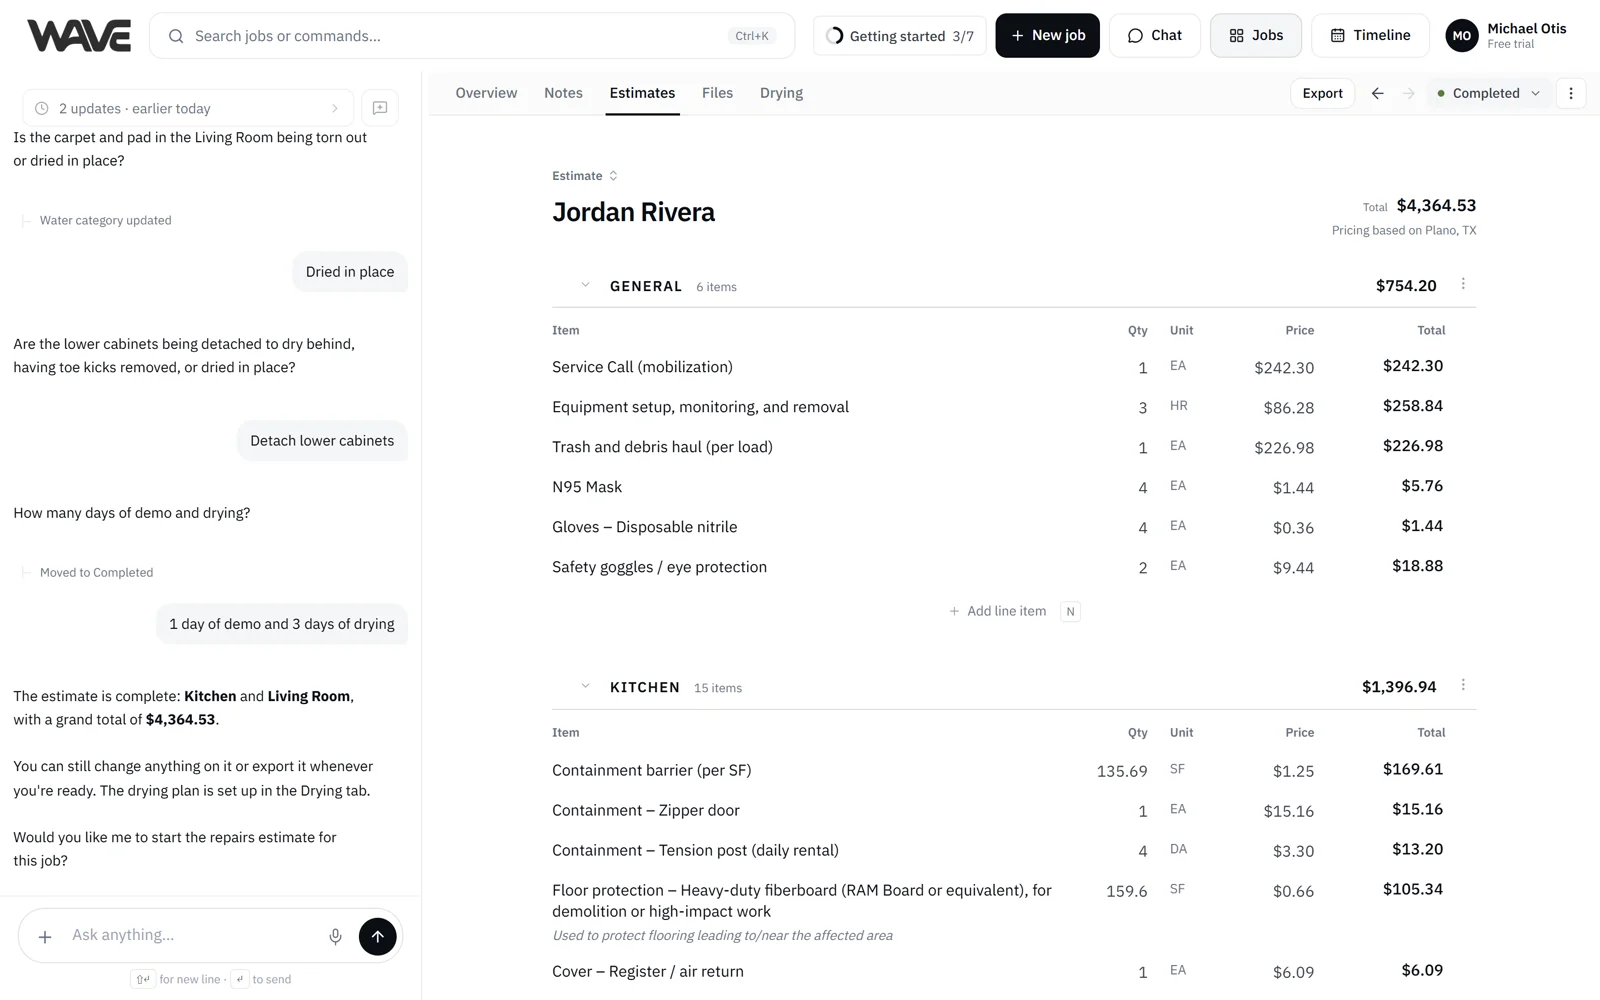Click the Trash and debris haul item
Image resolution: width=1600 pixels, height=1000 pixels.
[662, 447]
